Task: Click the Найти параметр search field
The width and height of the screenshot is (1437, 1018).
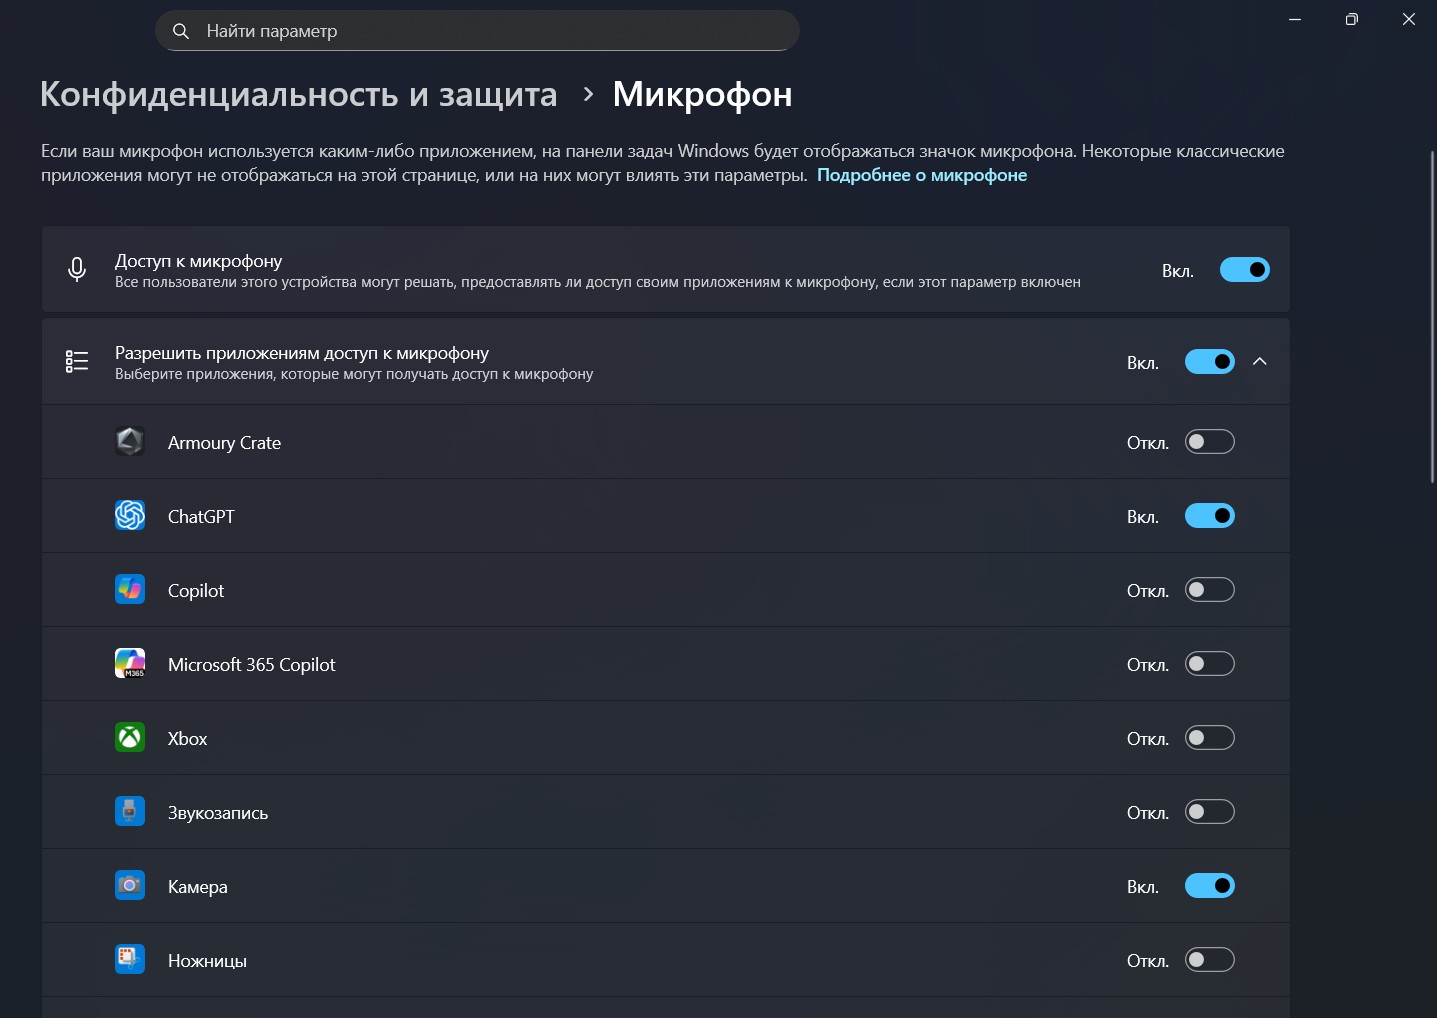Action: [490, 31]
